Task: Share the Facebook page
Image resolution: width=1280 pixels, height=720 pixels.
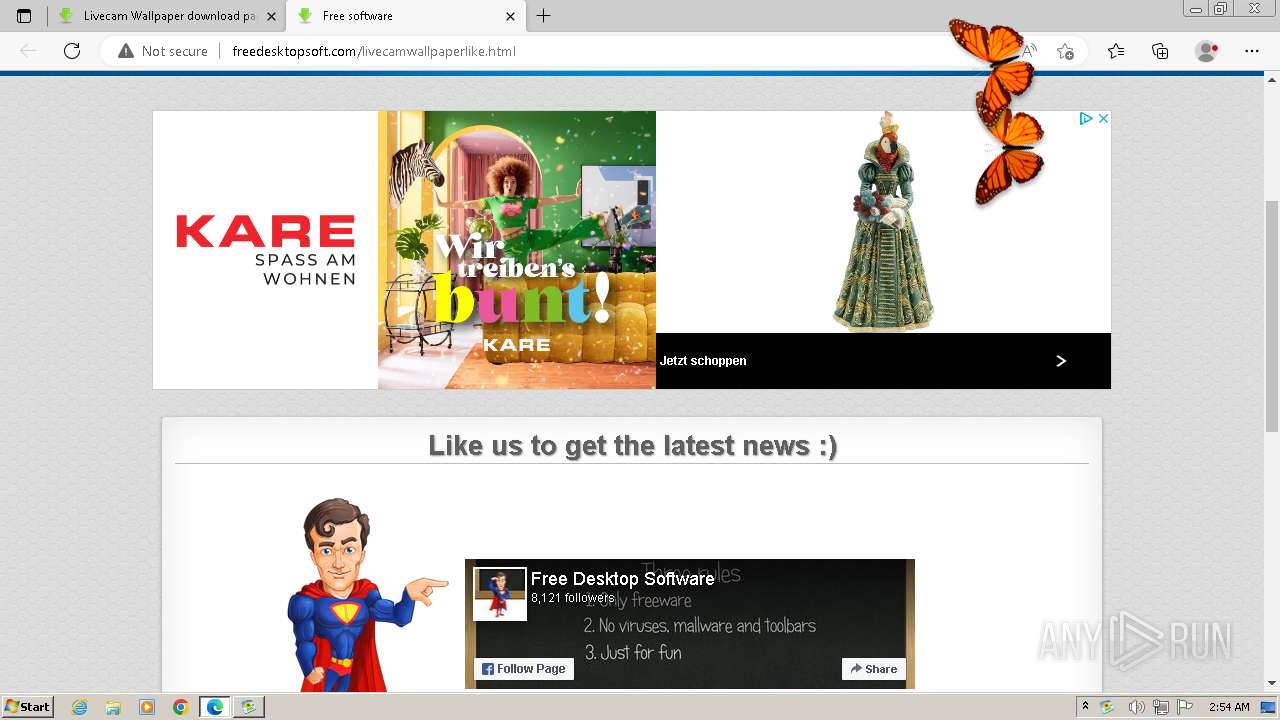Action: [x=874, y=669]
